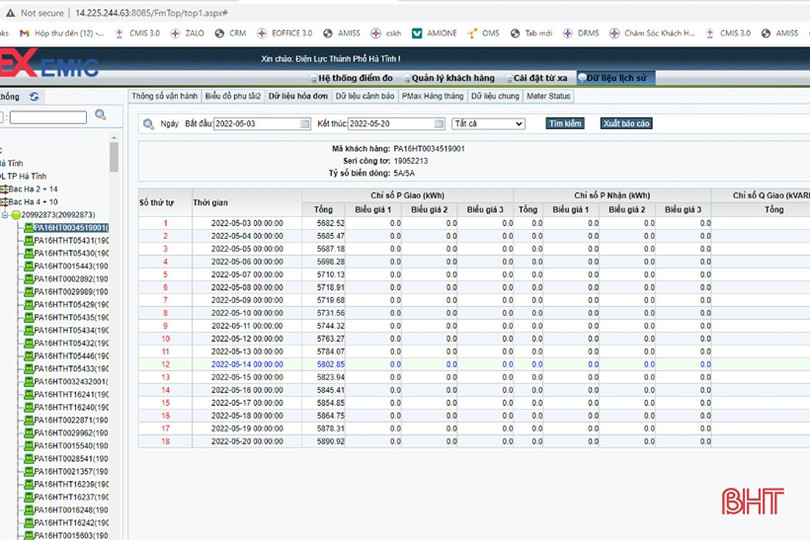The width and height of the screenshot is (810, 540).
Task: Open the Tất cả dropdown filter
Action: pyautogui.click(x=488, y=124)
